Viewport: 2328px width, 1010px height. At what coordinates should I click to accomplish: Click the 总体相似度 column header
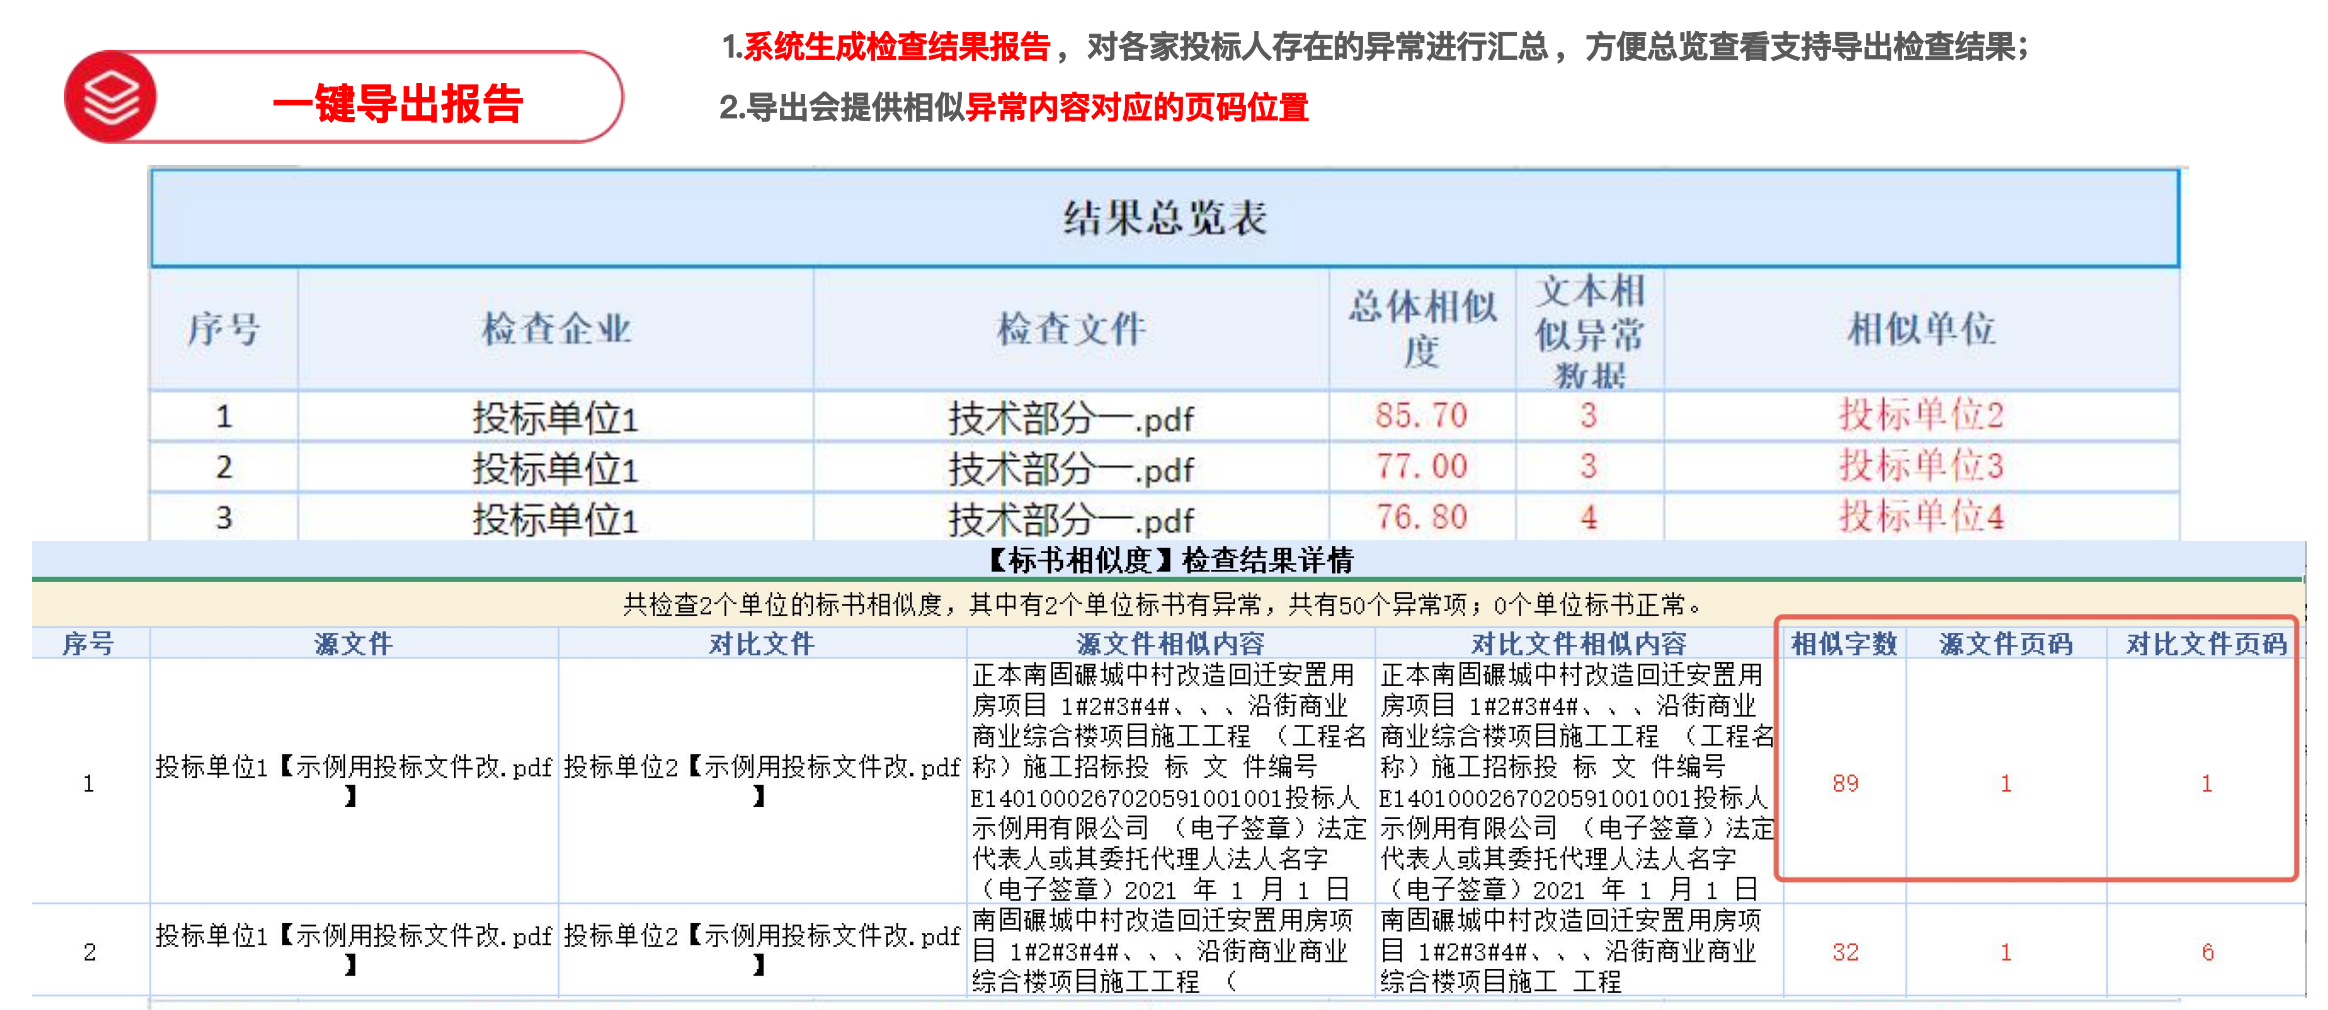click(1422, 329)
